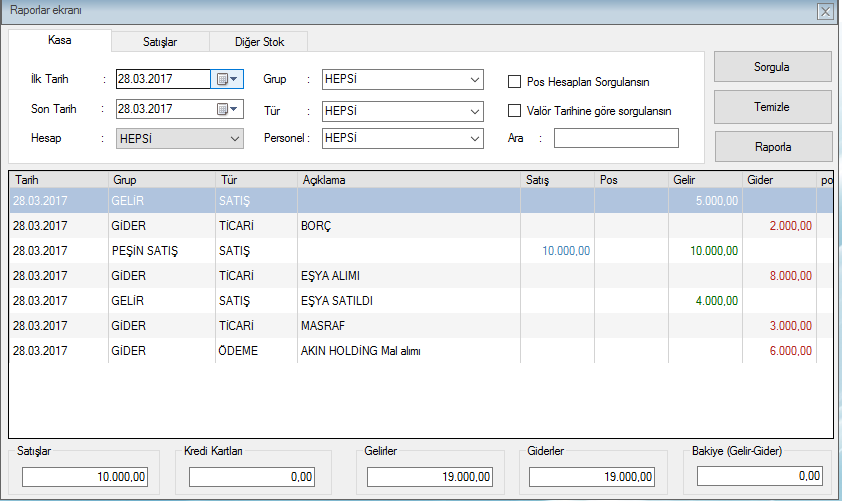Toggle Valör Tarihine göre sorgulansın checkbox
Image resolution: width=842 pixels, height=501 pixels.
[x=516, y=111]
